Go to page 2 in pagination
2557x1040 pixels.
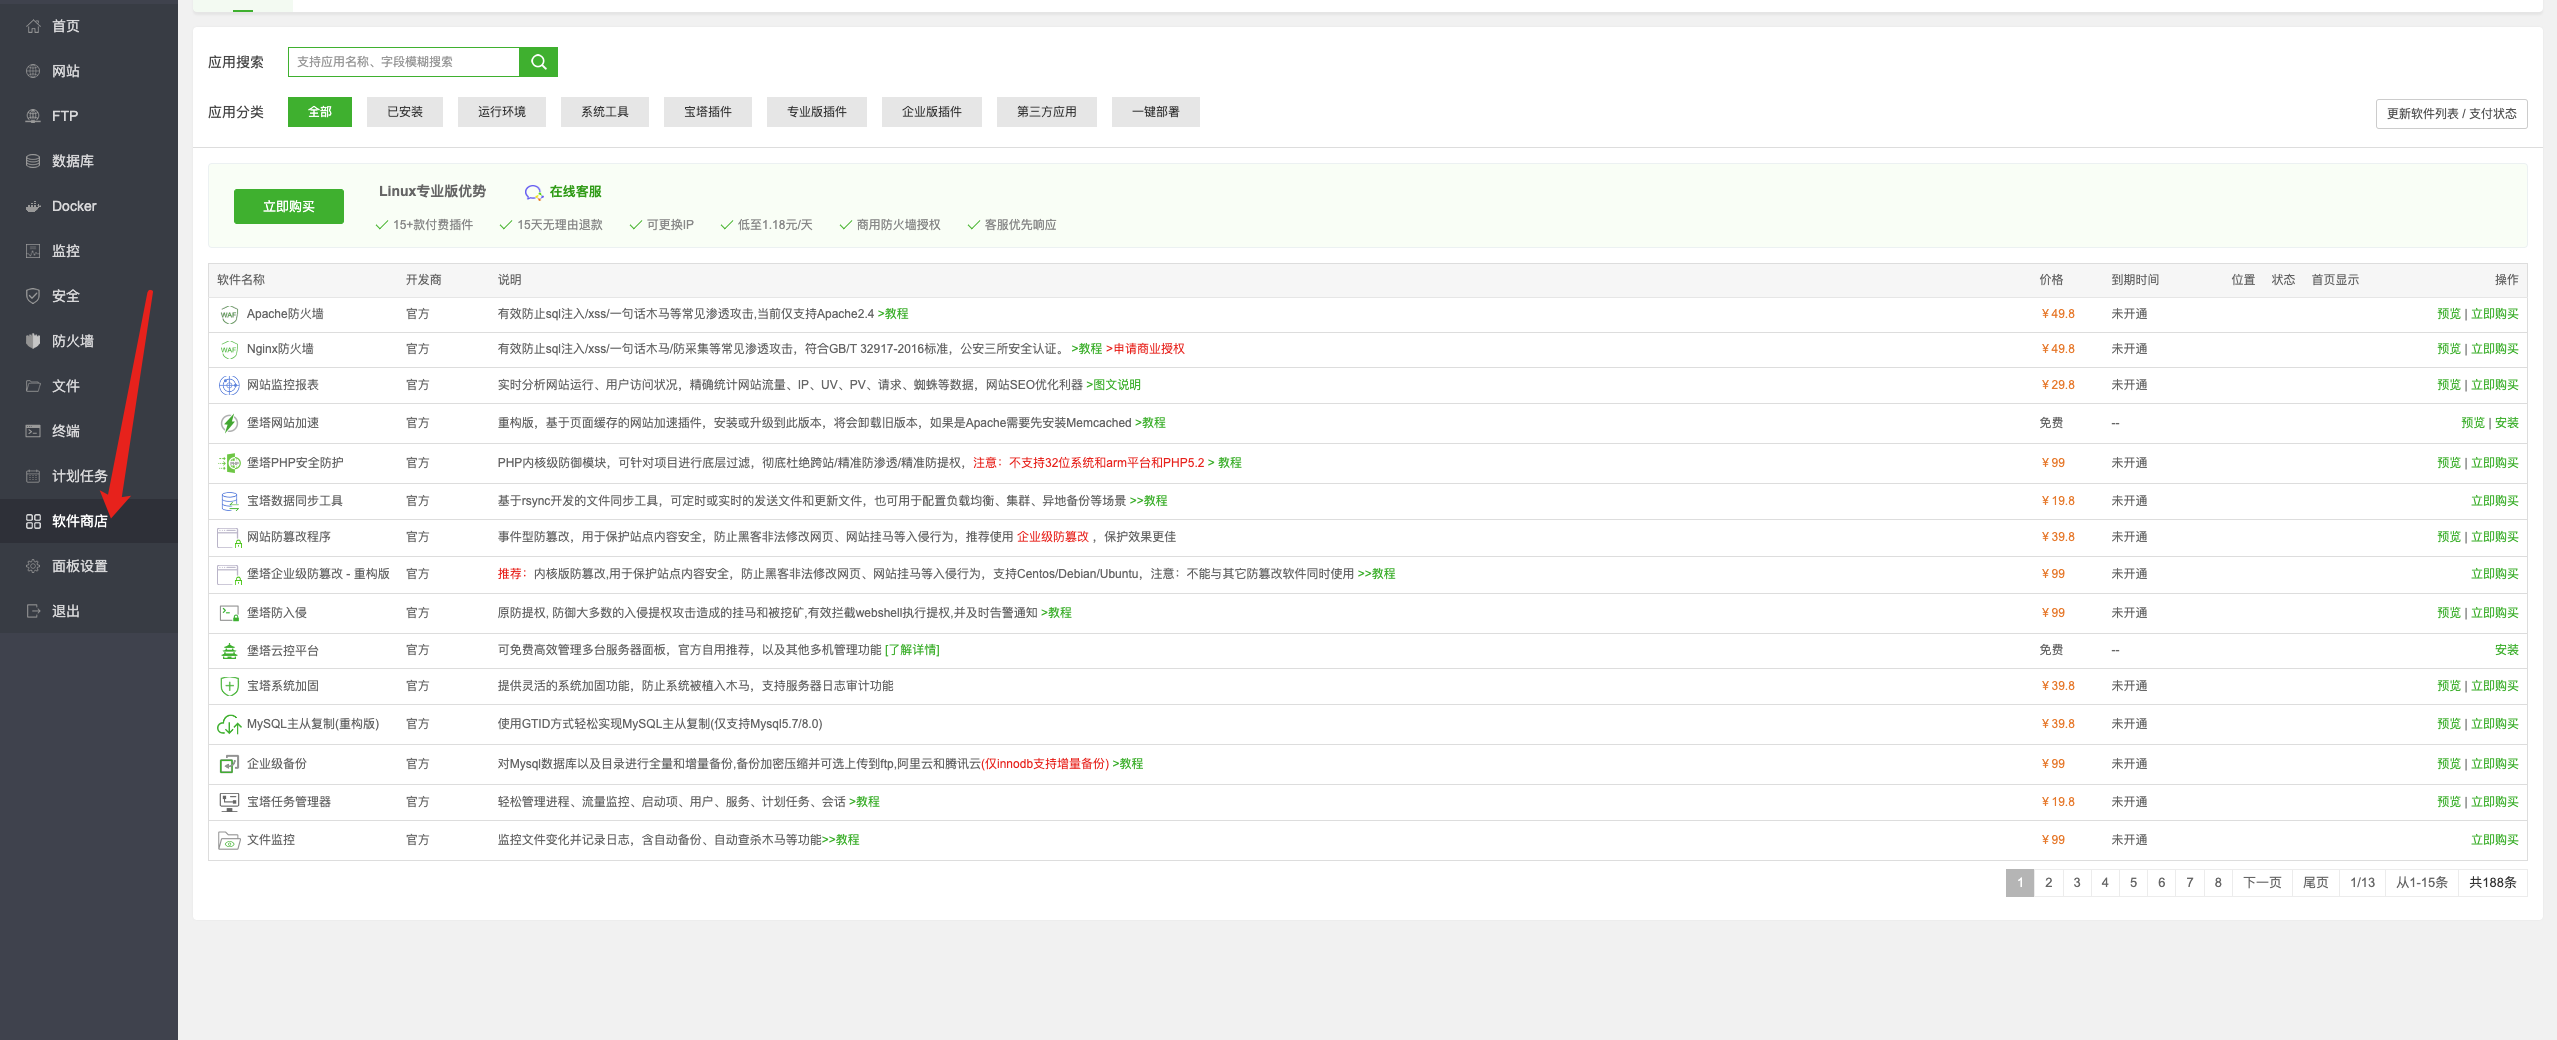[2048, 883]
